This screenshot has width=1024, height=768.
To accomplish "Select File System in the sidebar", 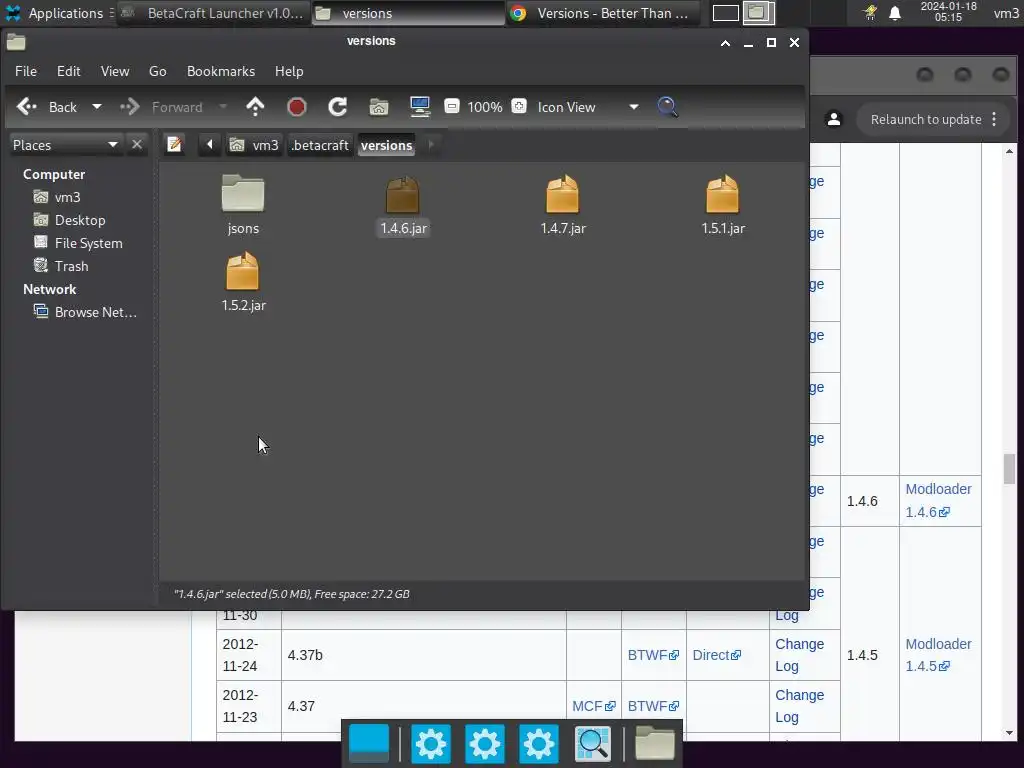I will click(x=88, y=243).
